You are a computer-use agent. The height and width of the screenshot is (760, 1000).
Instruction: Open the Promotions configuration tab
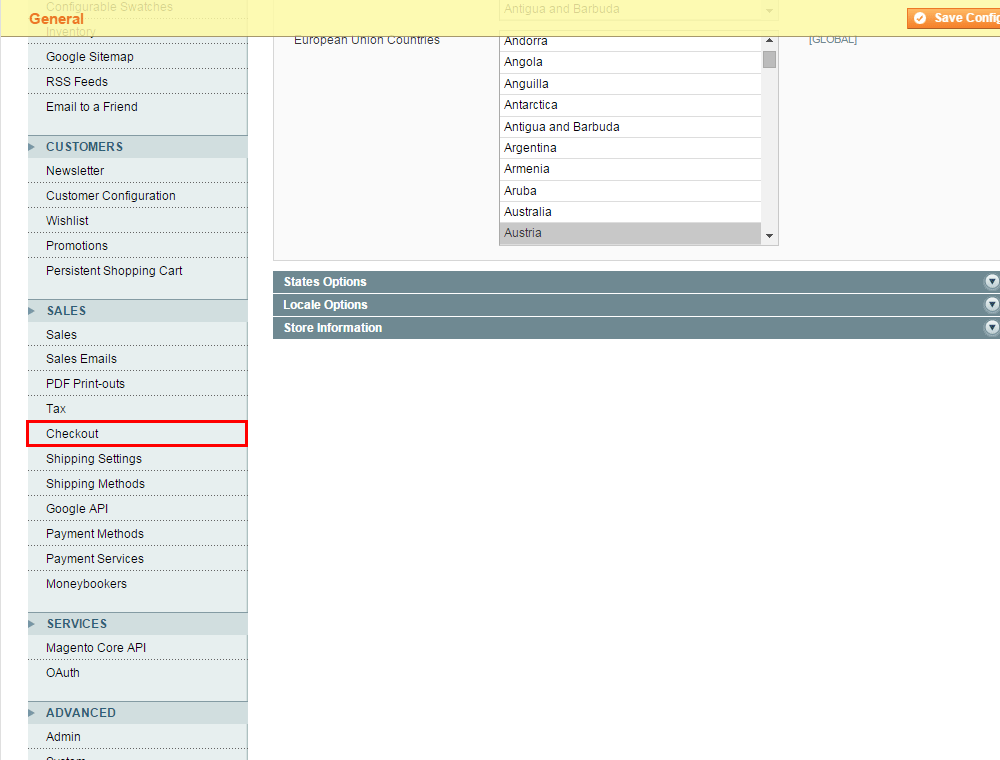[x=138, y=245]
